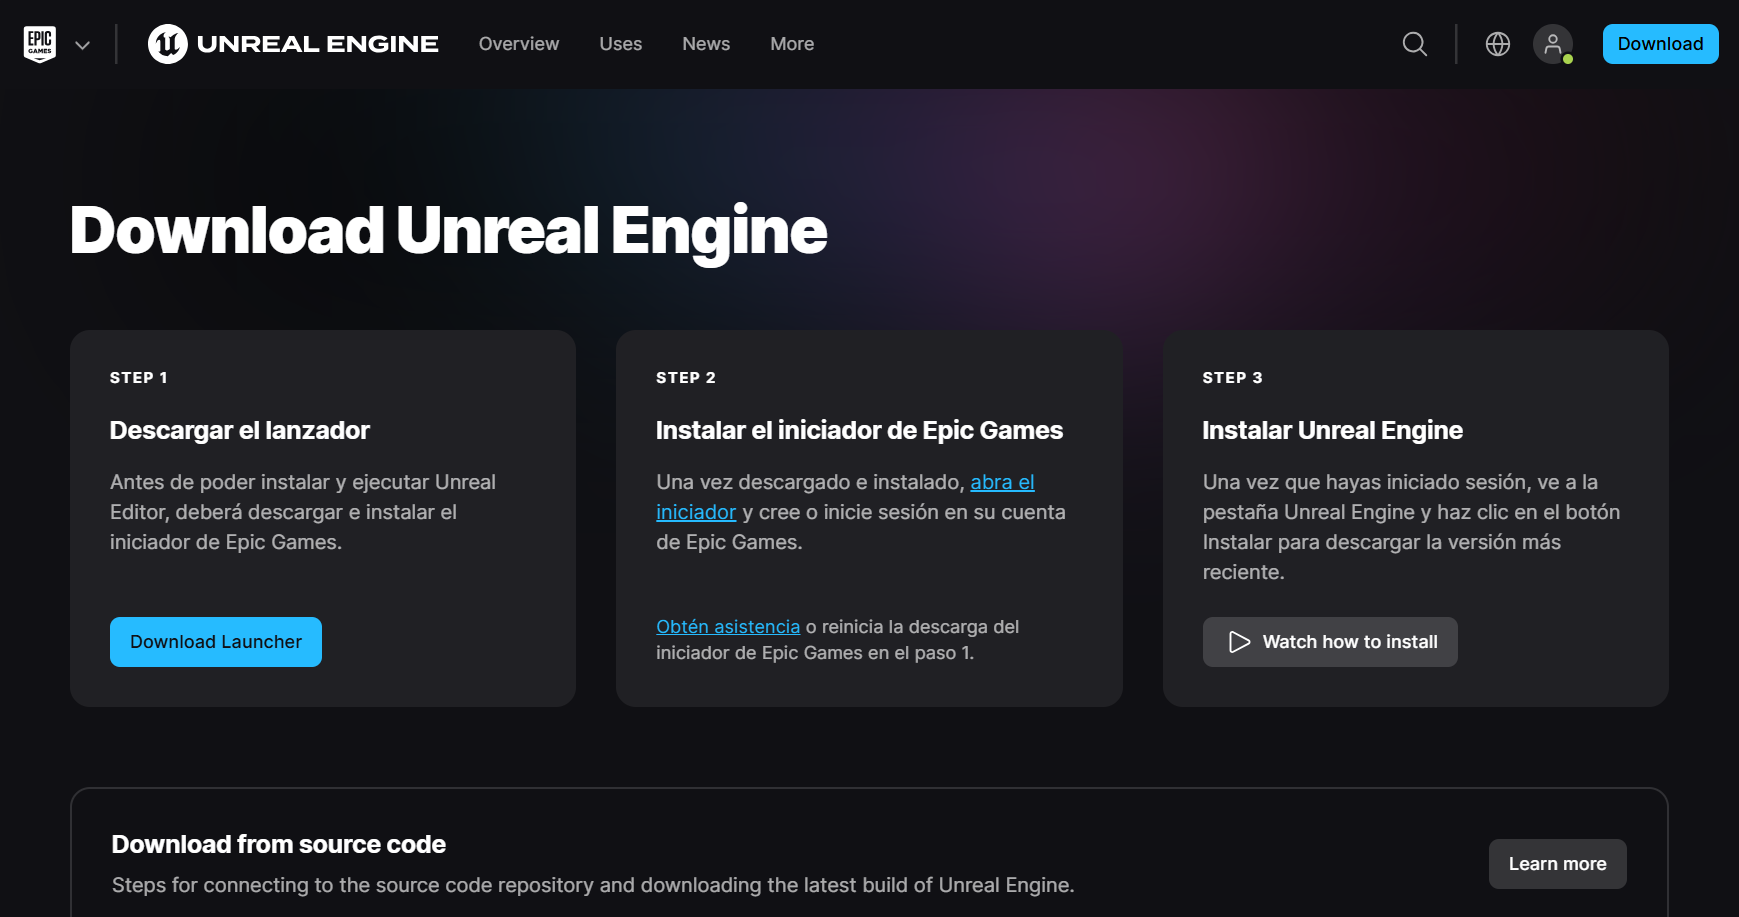Screen dimensions: 1739x917
Task: Open the Overview menu item
Action: [x=519, y=44]
